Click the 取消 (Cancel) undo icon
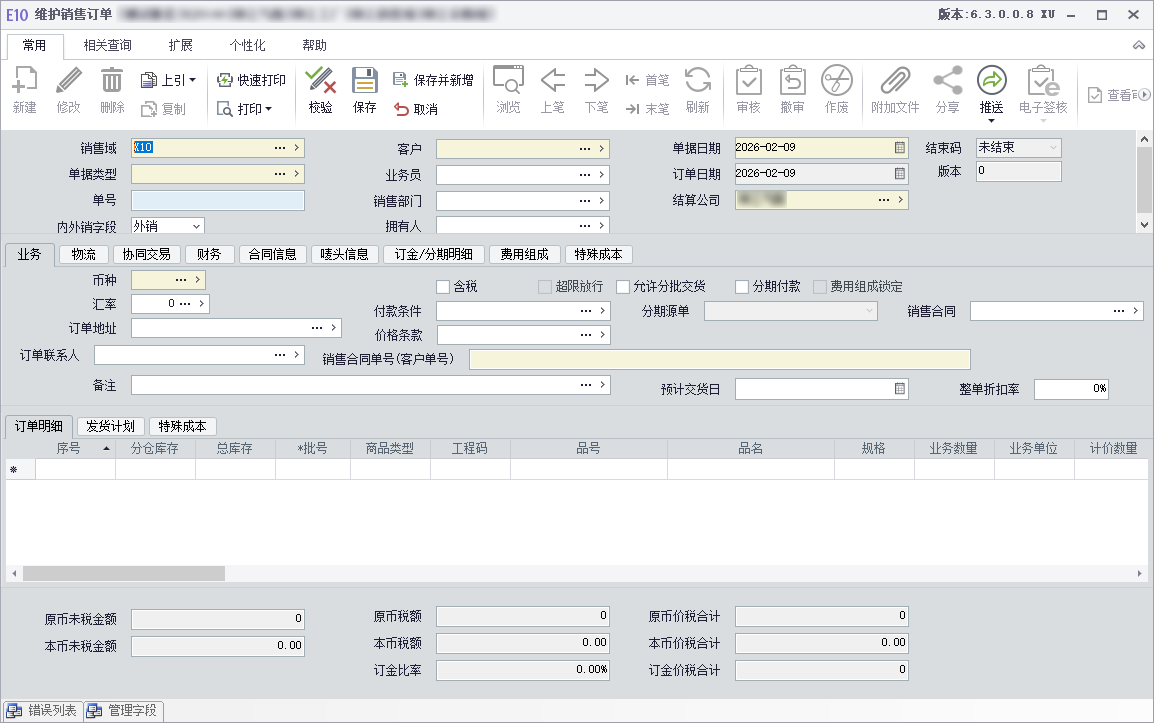This screenshot has width=1154, height=723. 401,109
